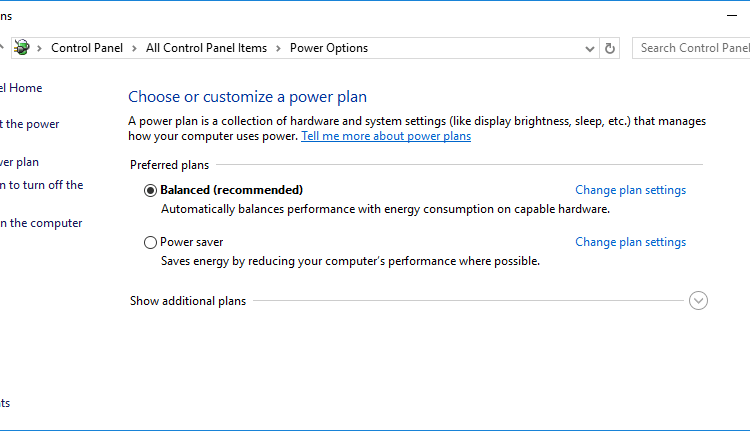Screen dimensions: 750x431
Task: Go to Control Panel Home link
Action: 20,88
